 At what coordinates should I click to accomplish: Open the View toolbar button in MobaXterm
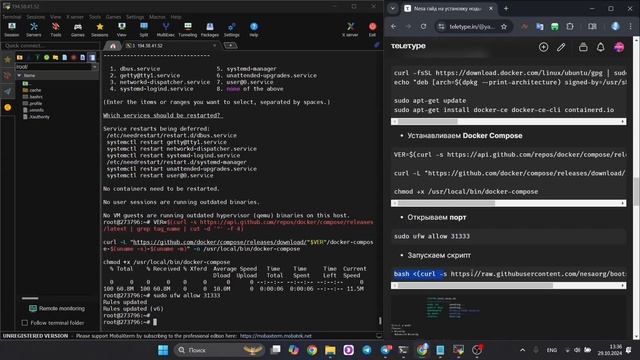pos(122,29)
